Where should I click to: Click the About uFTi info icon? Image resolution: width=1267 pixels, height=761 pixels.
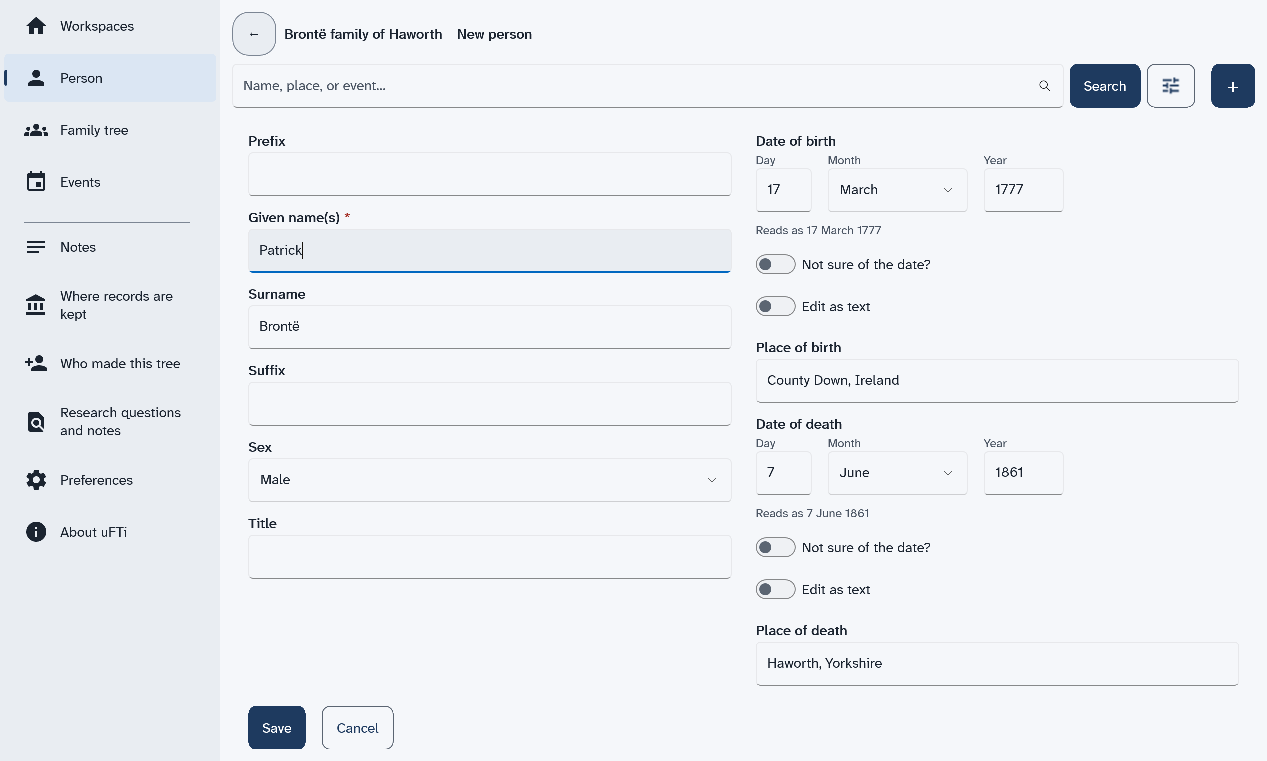click(x=36, y=532)
